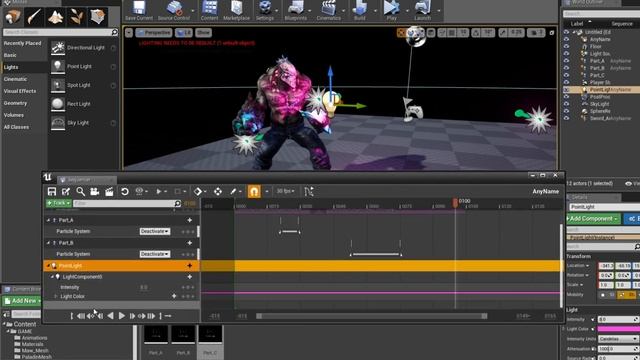Screen dimensions: 640x360
Task: Click the Sequencer restore state arrow icon
Action: pyautogui.click(x=124, y=191)
